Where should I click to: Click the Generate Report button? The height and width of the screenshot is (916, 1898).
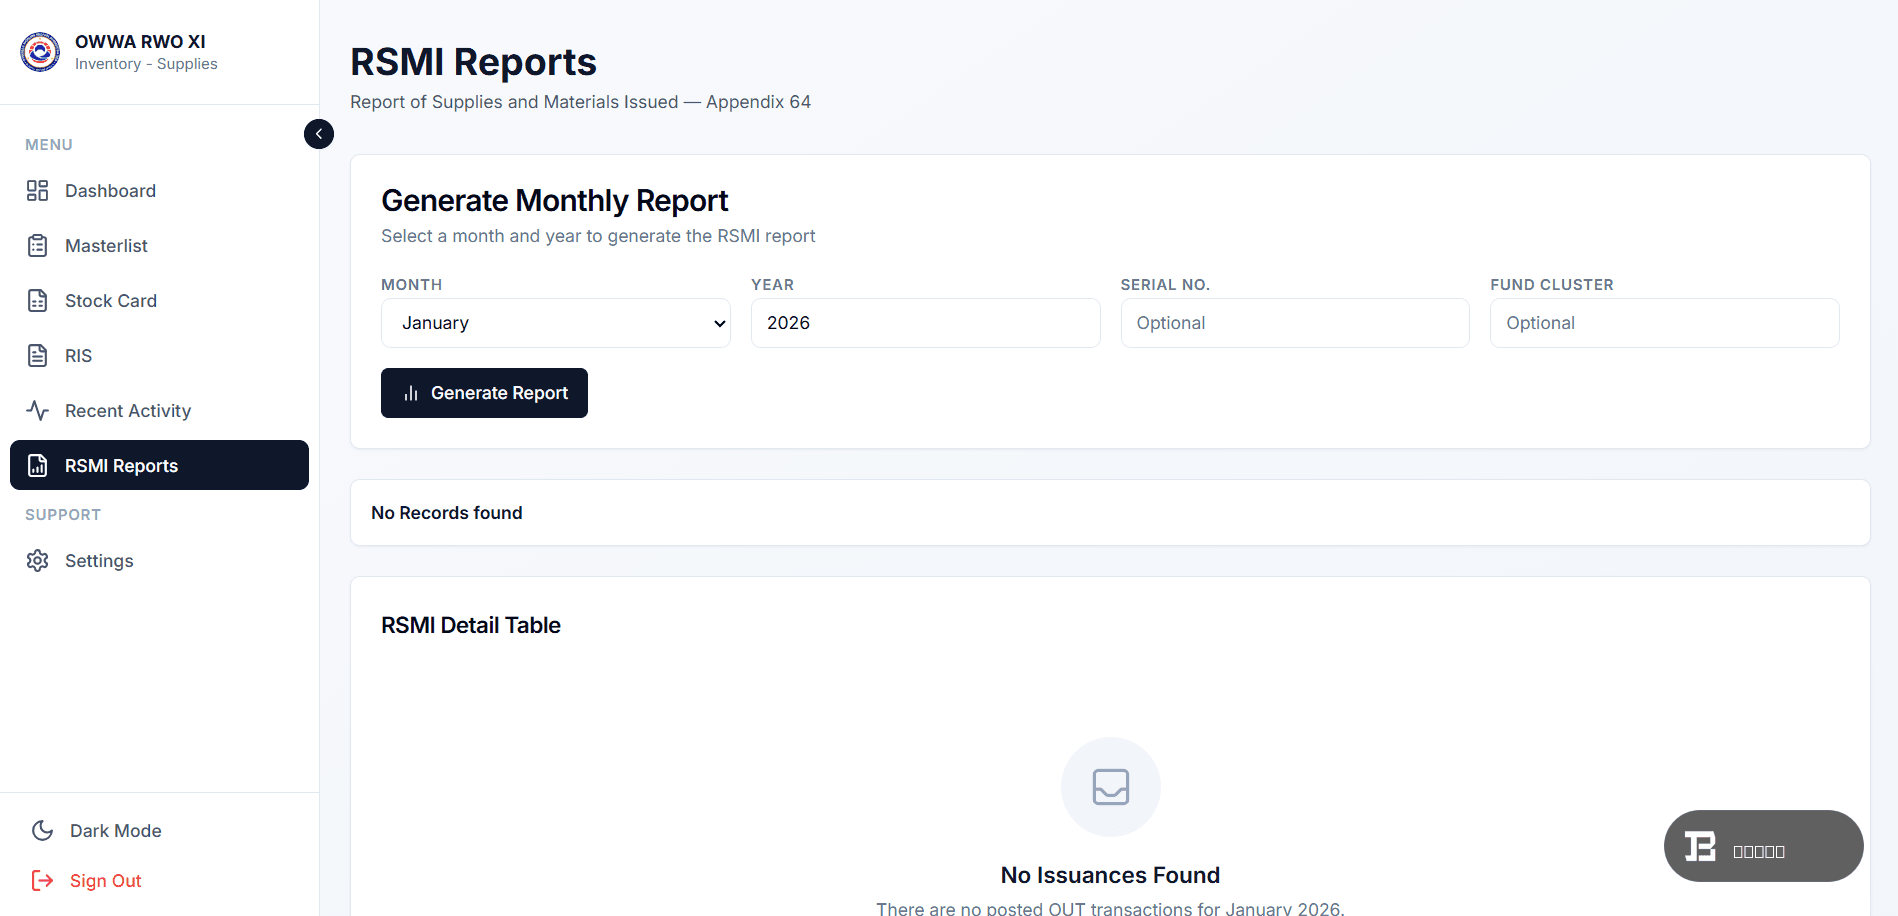(484, 393)
